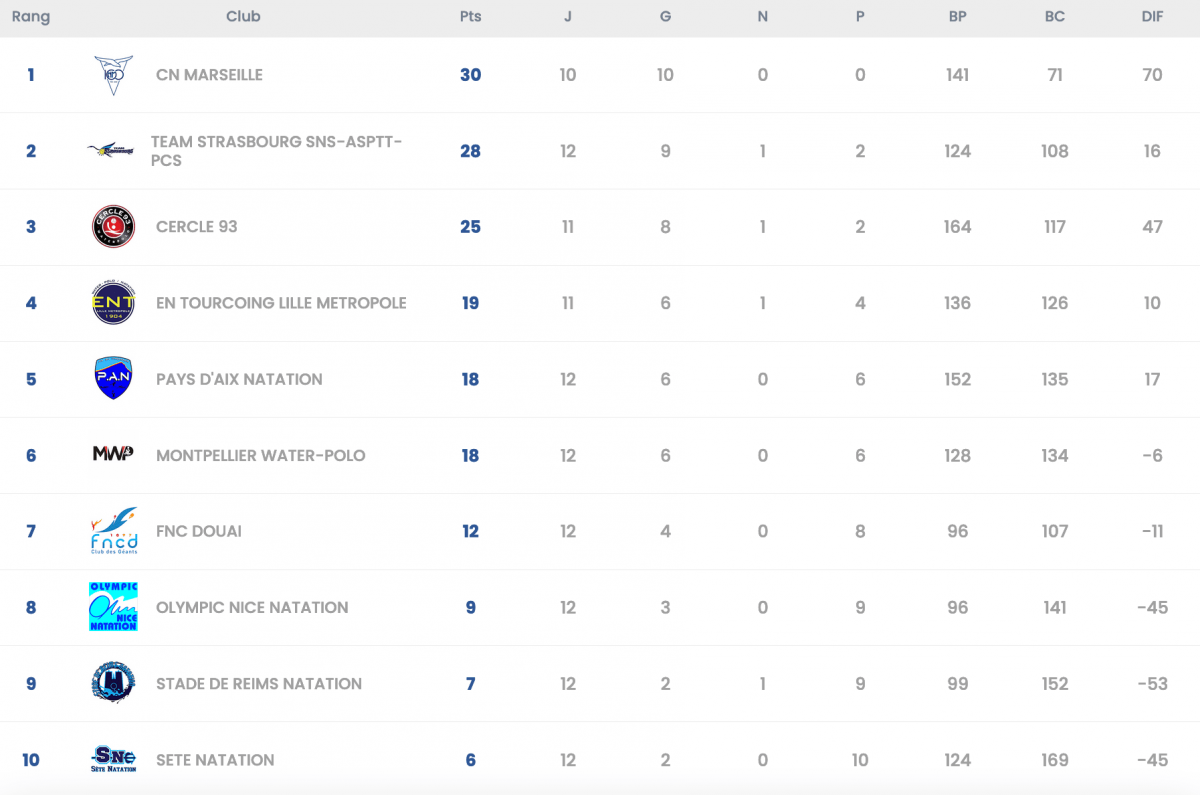Select the Olympic Nice Natation logo

pos(113,607)
